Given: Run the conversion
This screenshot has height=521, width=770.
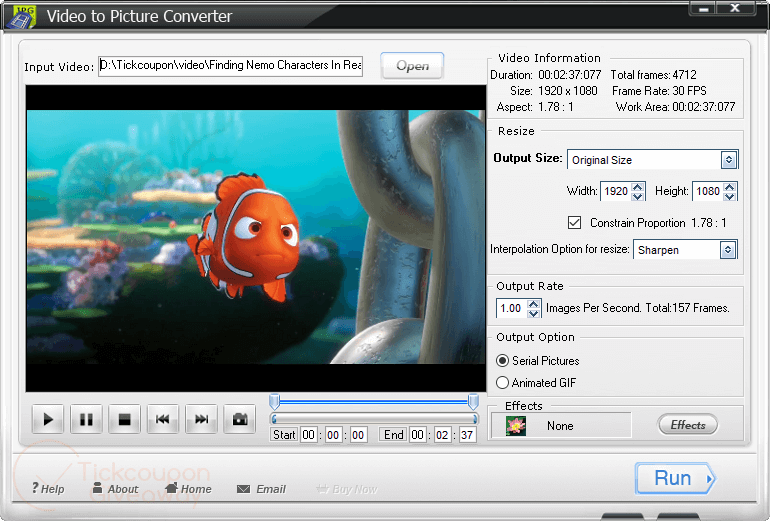Looking at the screenshot, I should click(676, 478).
